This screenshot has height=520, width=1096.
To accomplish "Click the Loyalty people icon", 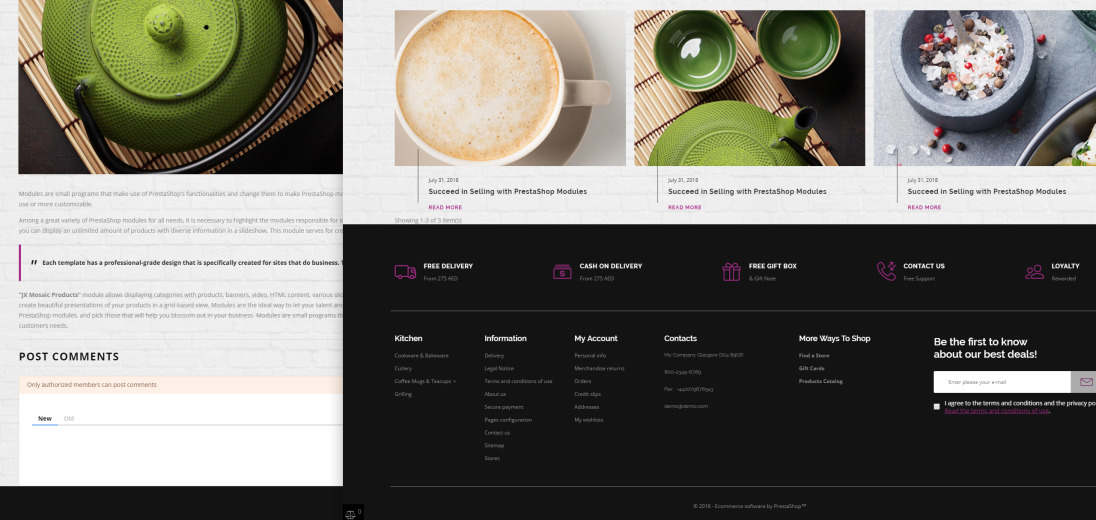I will click(x=1034, y=272).
